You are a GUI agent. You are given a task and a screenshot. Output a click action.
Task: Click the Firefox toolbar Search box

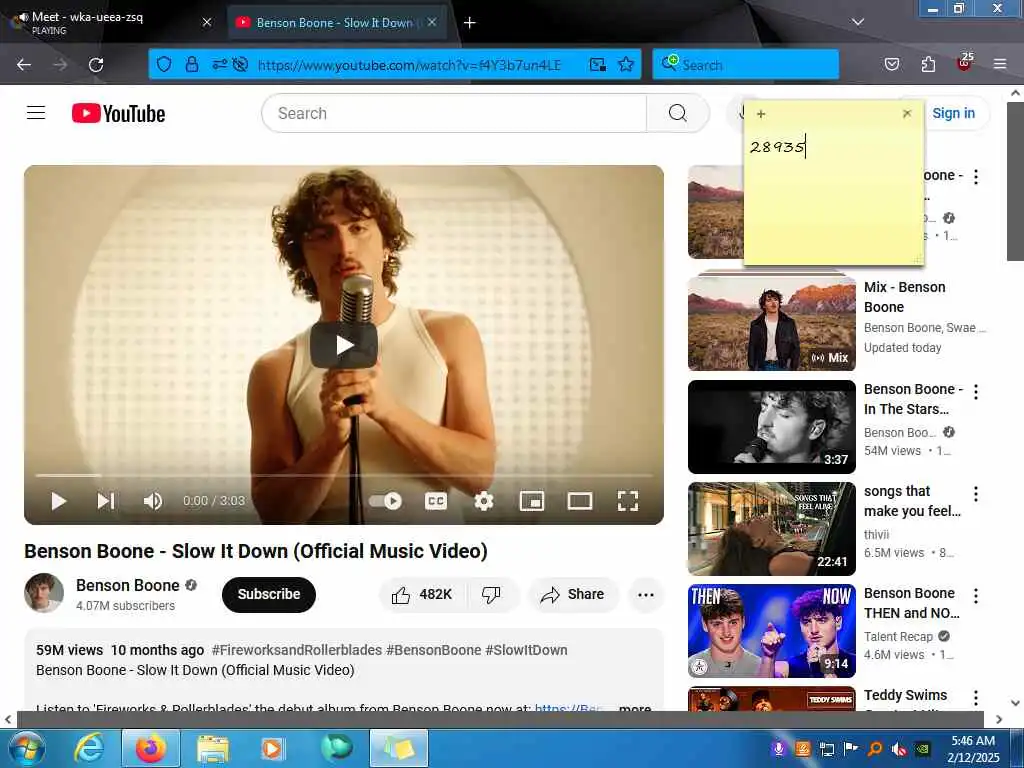[745, 65]
